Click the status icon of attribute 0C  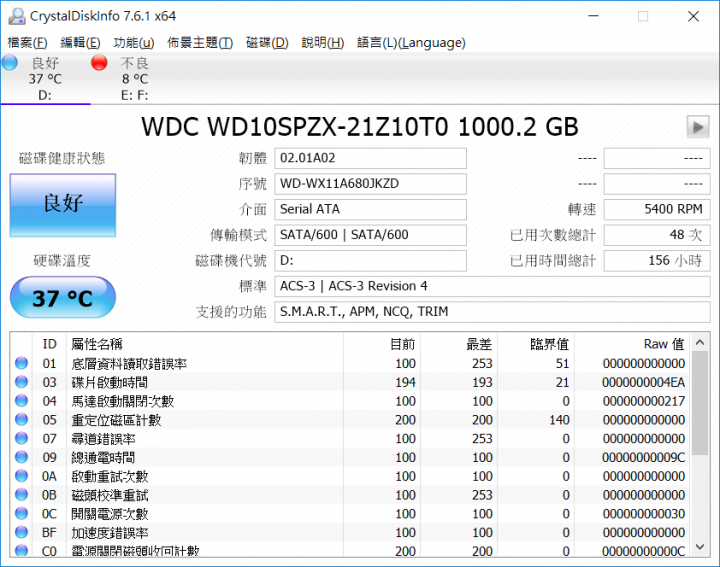coord(21,514)
